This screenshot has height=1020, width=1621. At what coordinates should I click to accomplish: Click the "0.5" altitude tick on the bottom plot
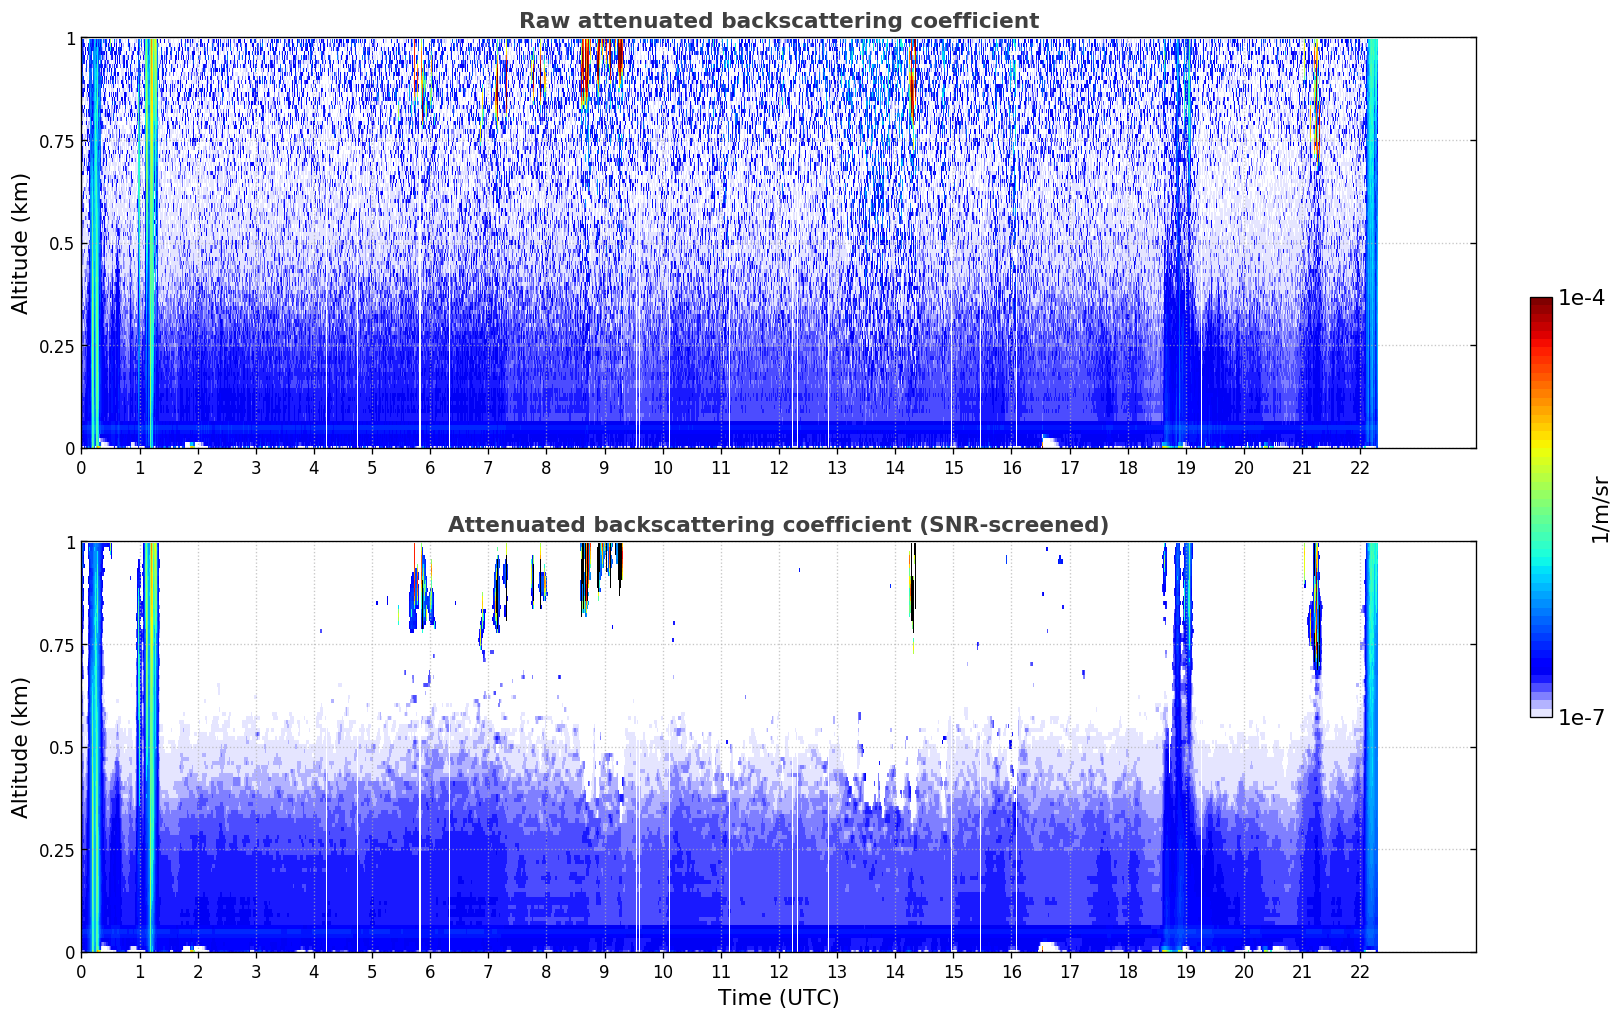click(62, 747)
